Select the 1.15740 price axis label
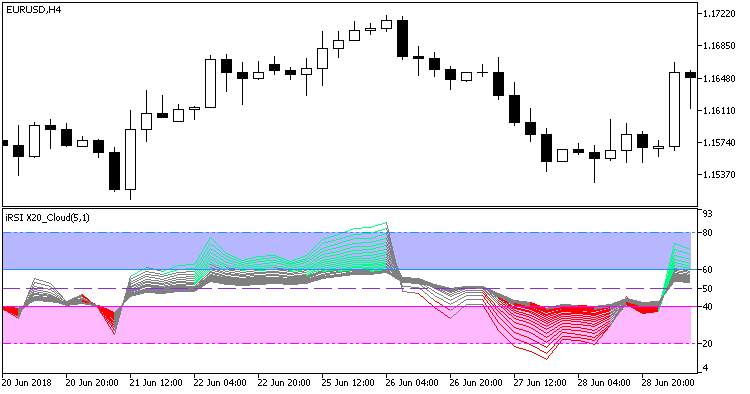Image resolution: width=750 pixels, height=394 pixels. pyautogui.click(x=718, y=142)
